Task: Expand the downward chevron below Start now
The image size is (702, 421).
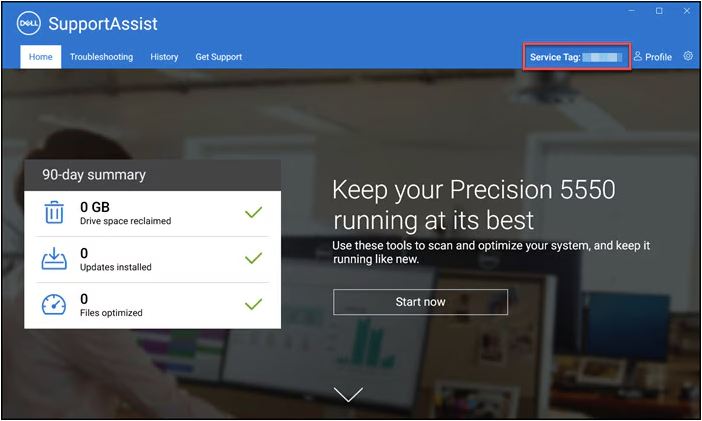Action: [x=348, y=395]
